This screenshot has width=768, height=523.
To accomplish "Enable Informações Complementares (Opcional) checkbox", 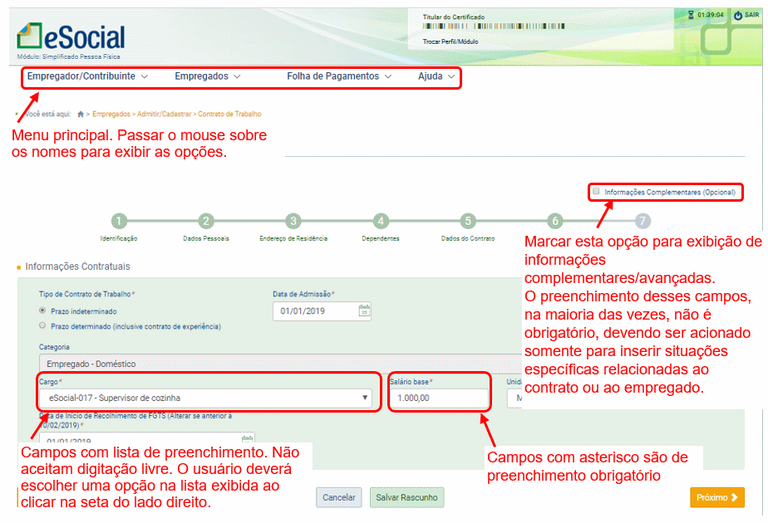I will (x=596, y=191).
